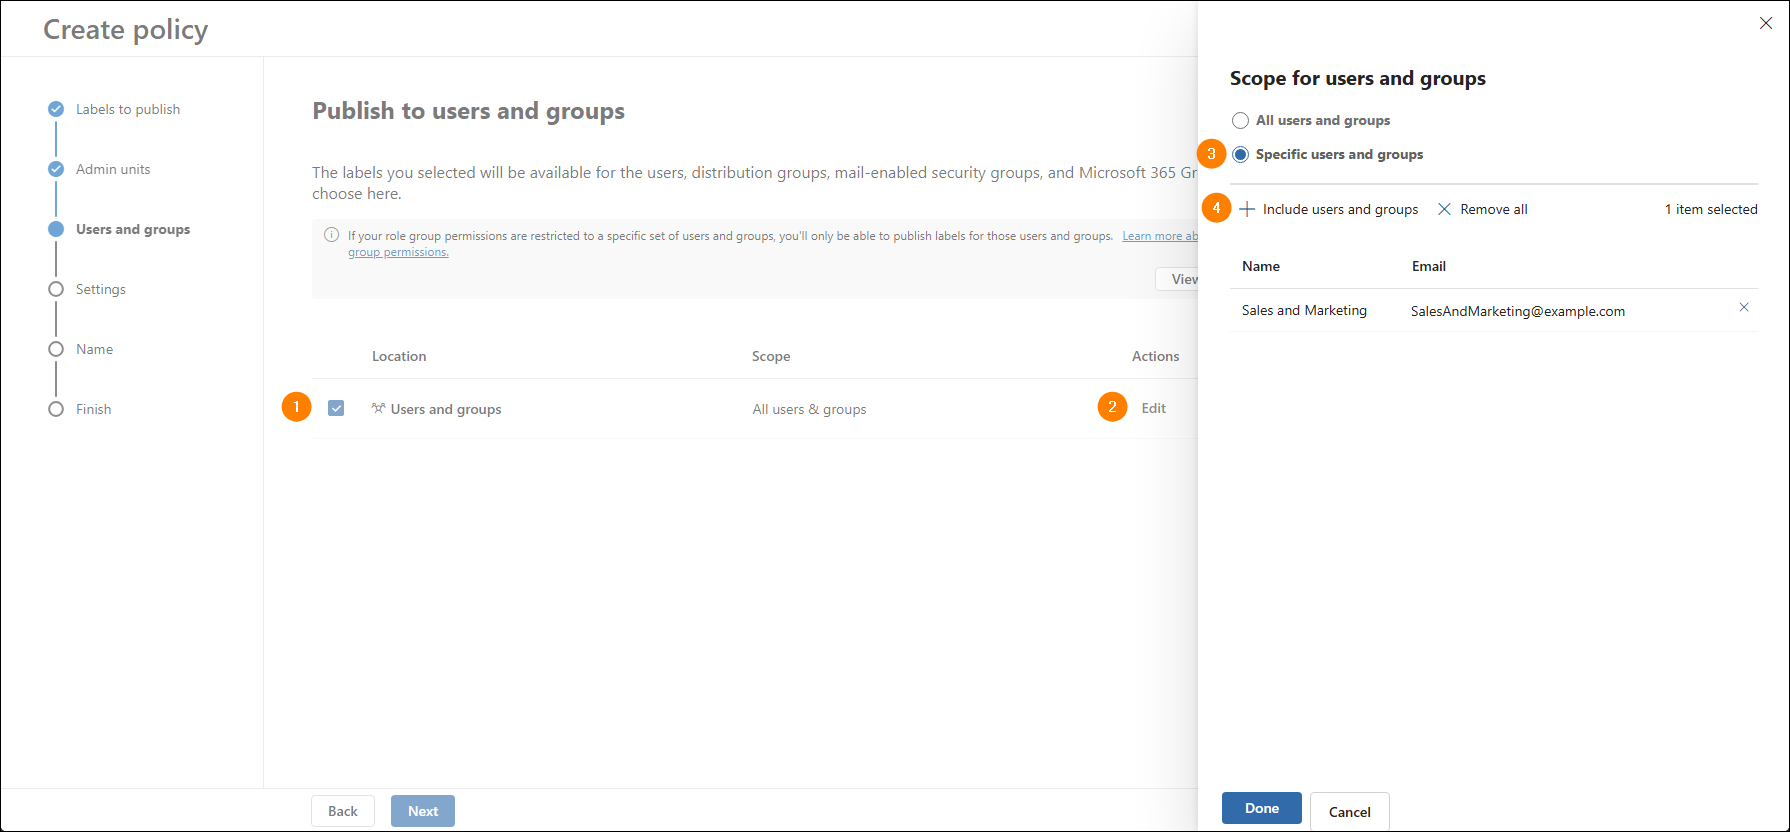Click the Settings step circle

click(56, 289)
